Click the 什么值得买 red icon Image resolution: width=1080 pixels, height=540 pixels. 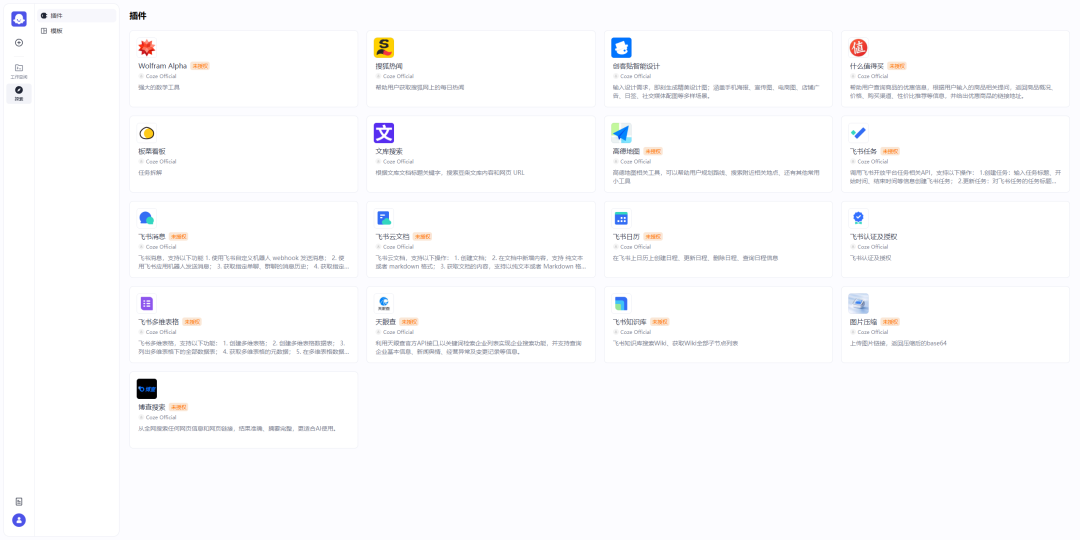click(858, 48)
